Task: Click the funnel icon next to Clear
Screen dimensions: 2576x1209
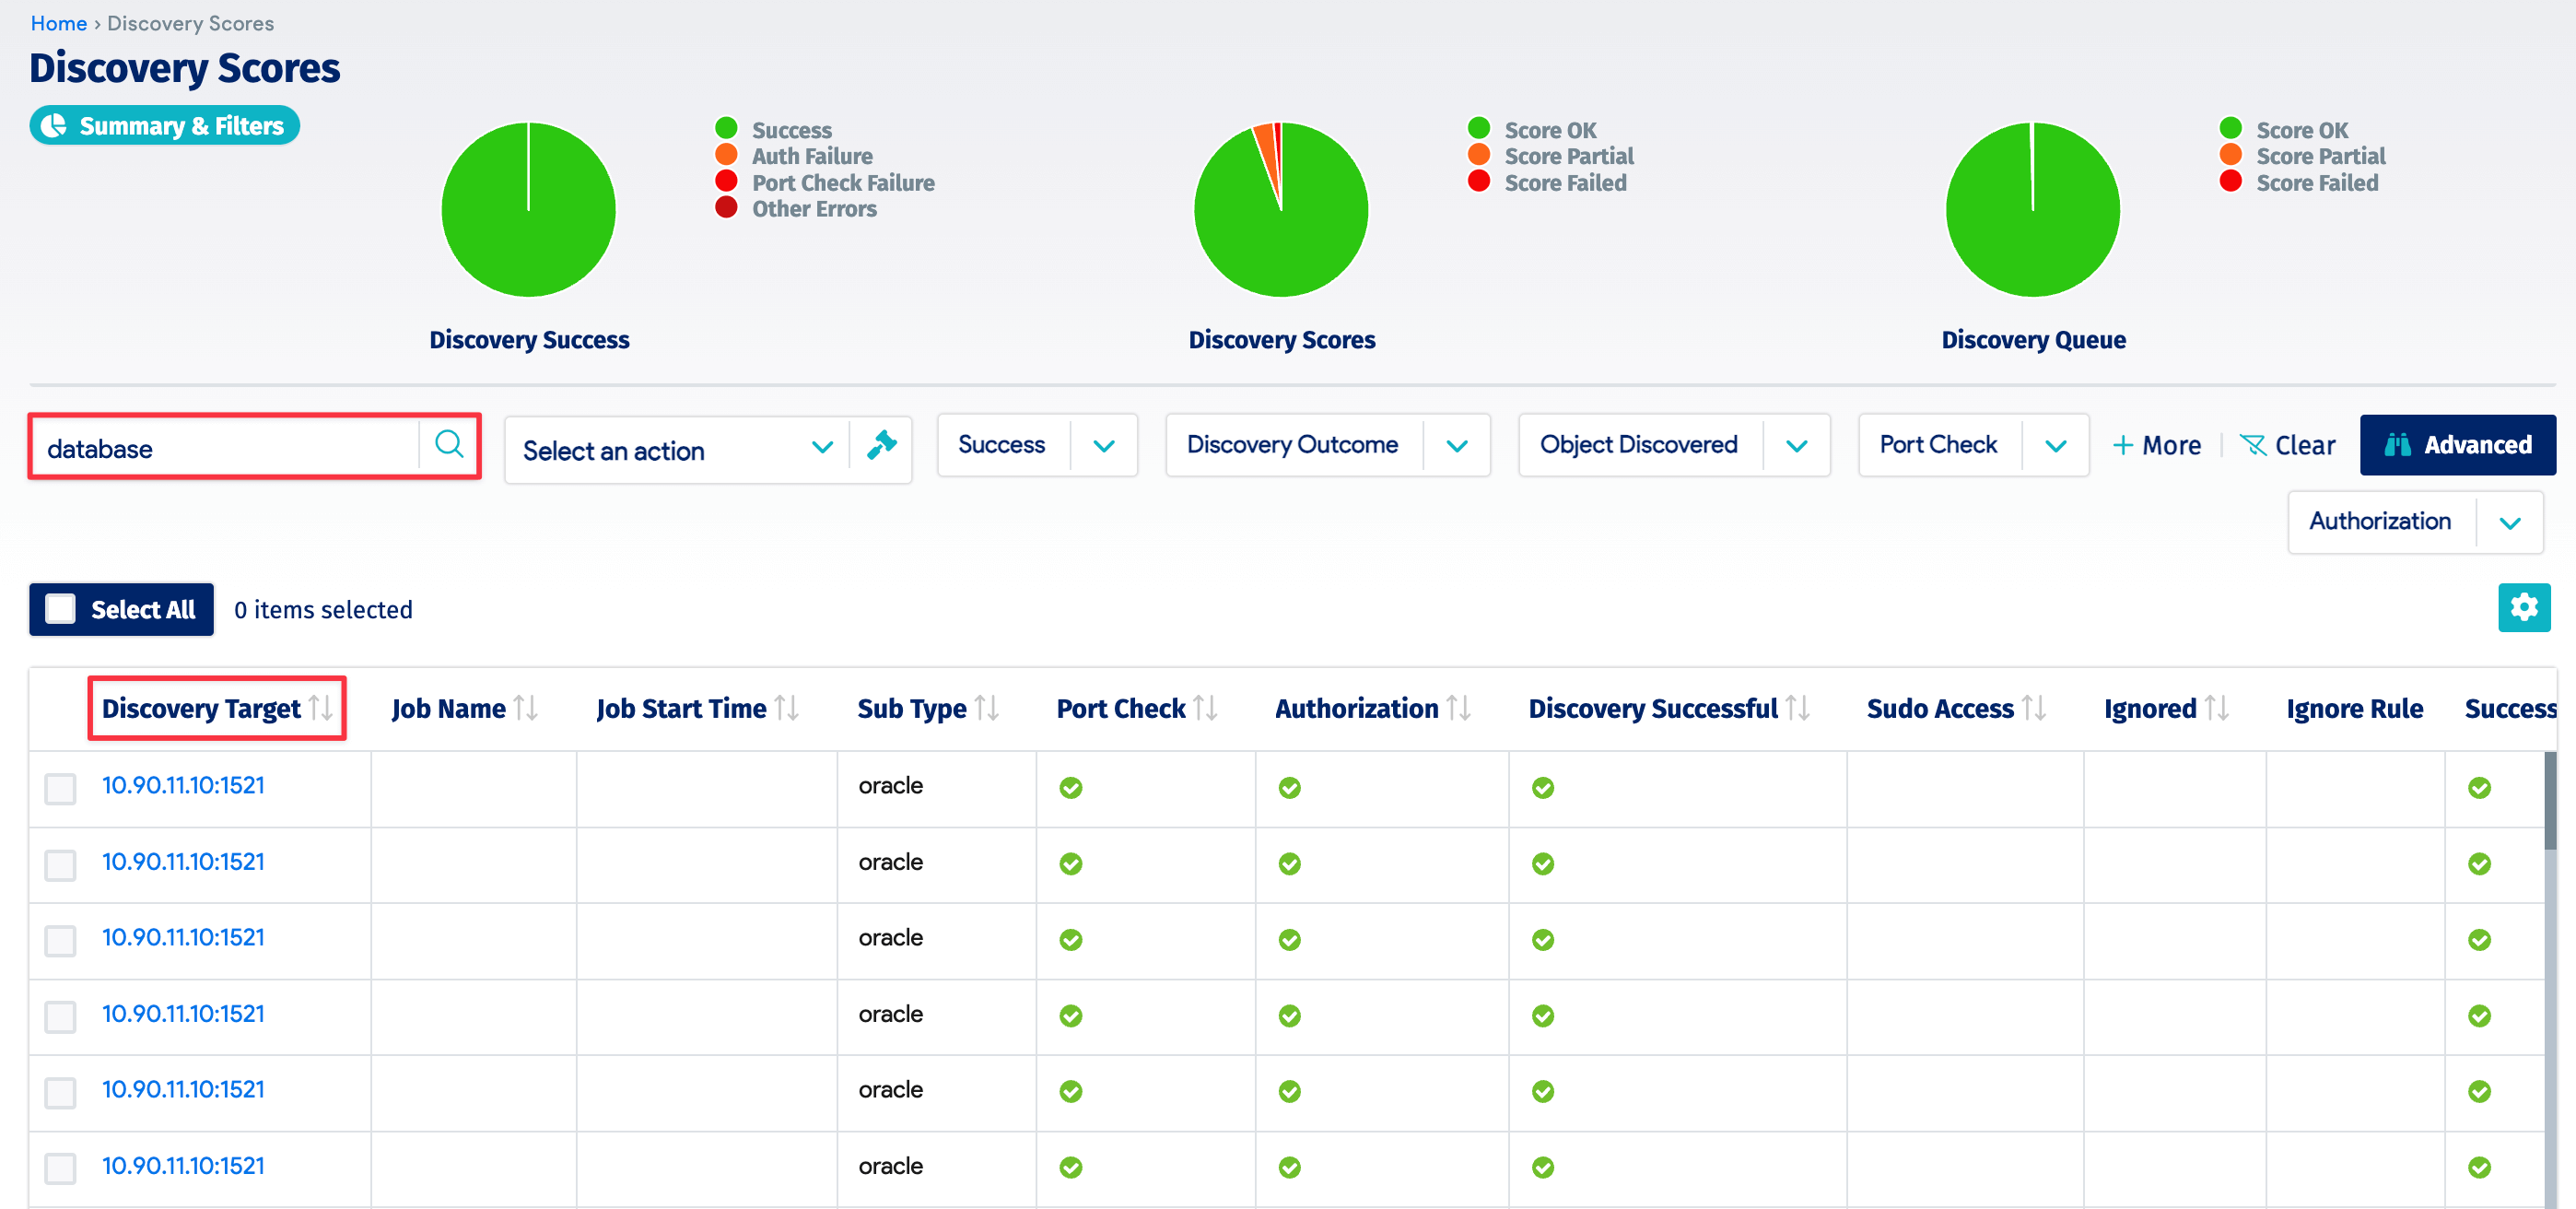Action: pos(2252,445)
